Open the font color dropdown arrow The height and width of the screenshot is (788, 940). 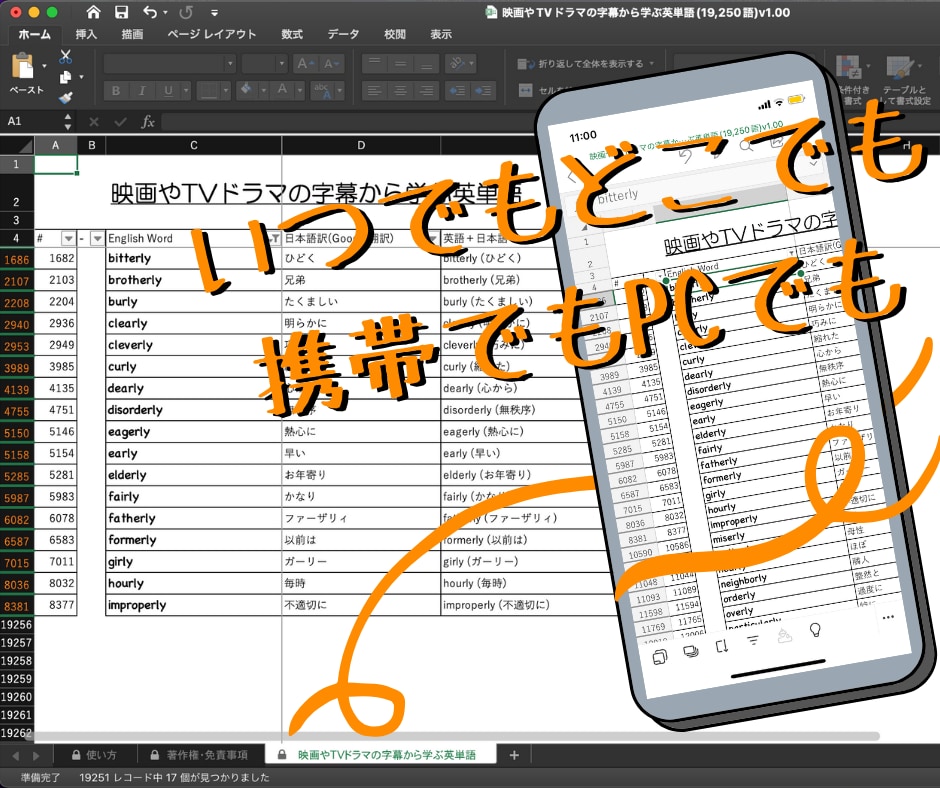coord(299,91)
